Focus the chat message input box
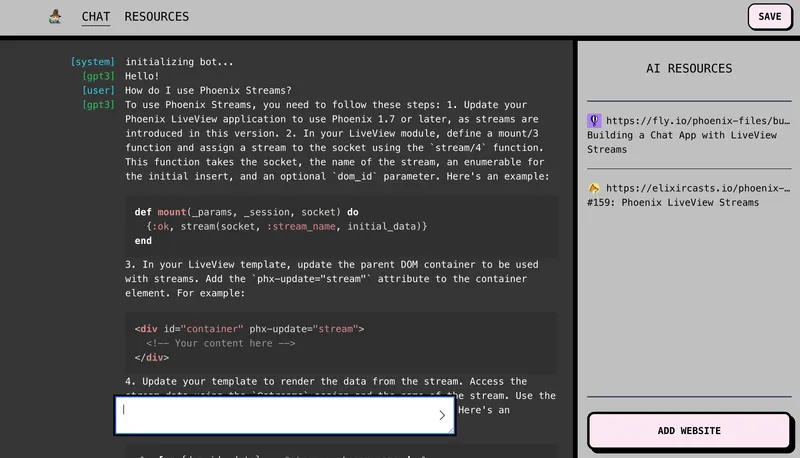This screenshot has height=458, width=800. pos(285,415)
